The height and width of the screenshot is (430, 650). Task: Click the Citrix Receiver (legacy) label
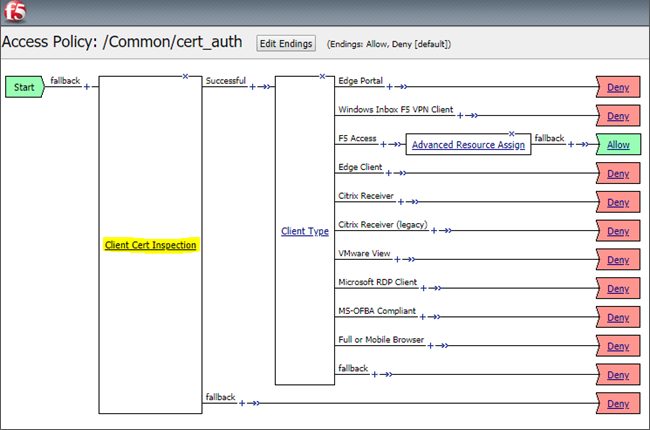pos(383,224)
